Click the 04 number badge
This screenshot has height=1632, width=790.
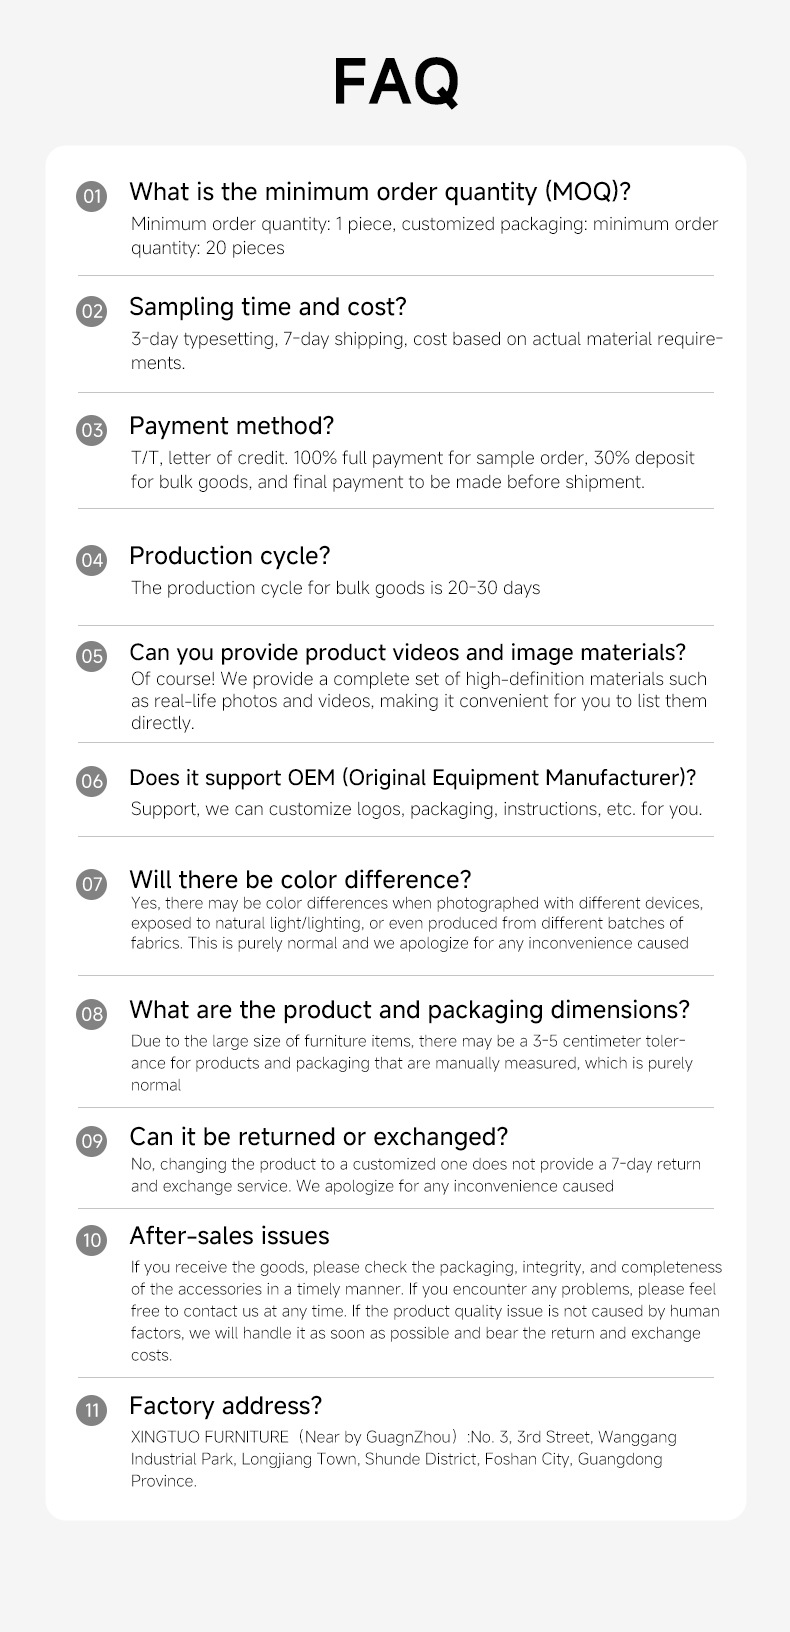(92, 560)
